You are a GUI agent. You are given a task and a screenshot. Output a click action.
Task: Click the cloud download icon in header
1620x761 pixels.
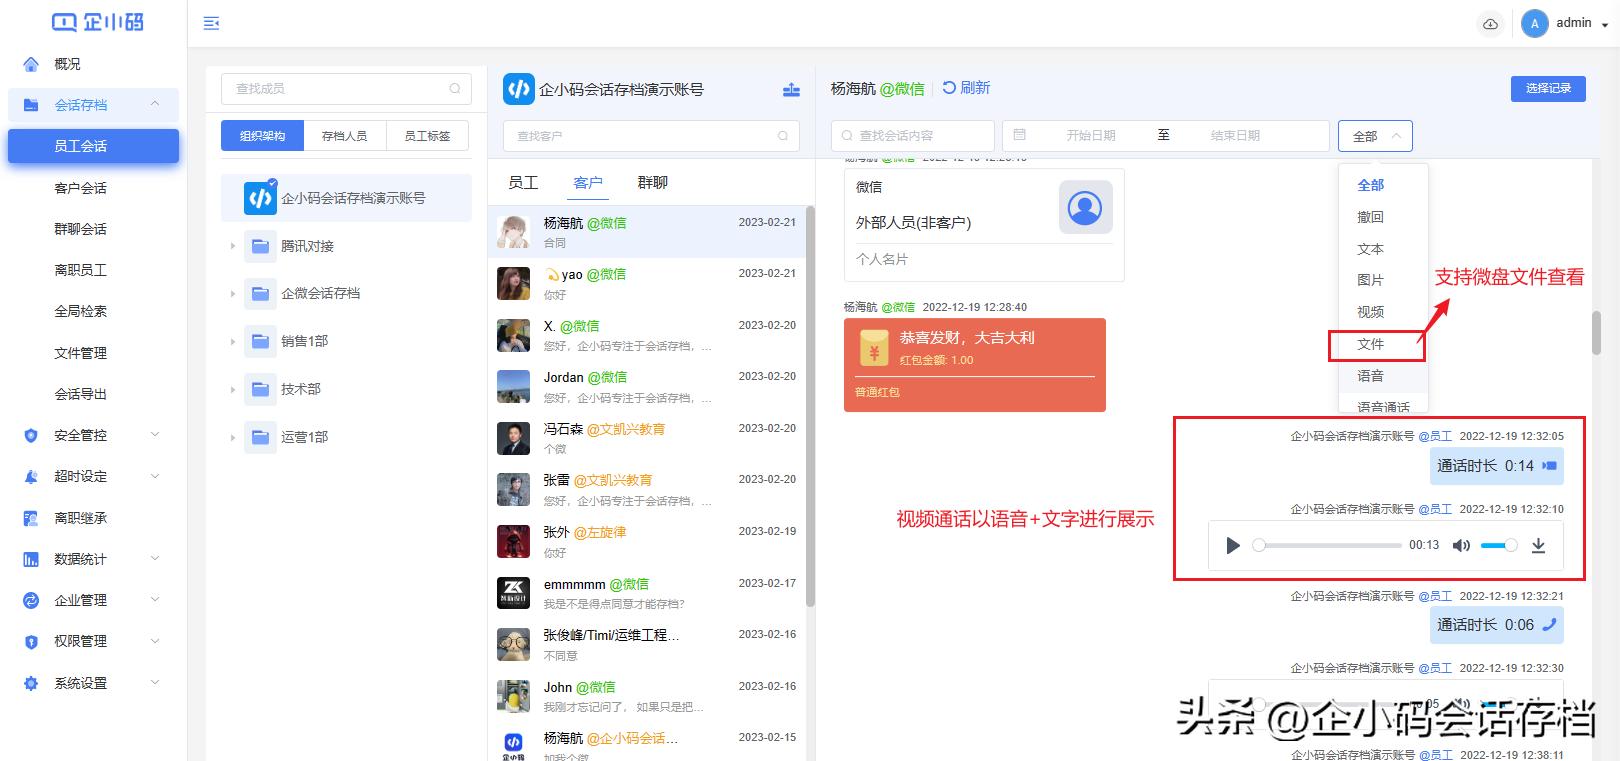(1490, 24)
